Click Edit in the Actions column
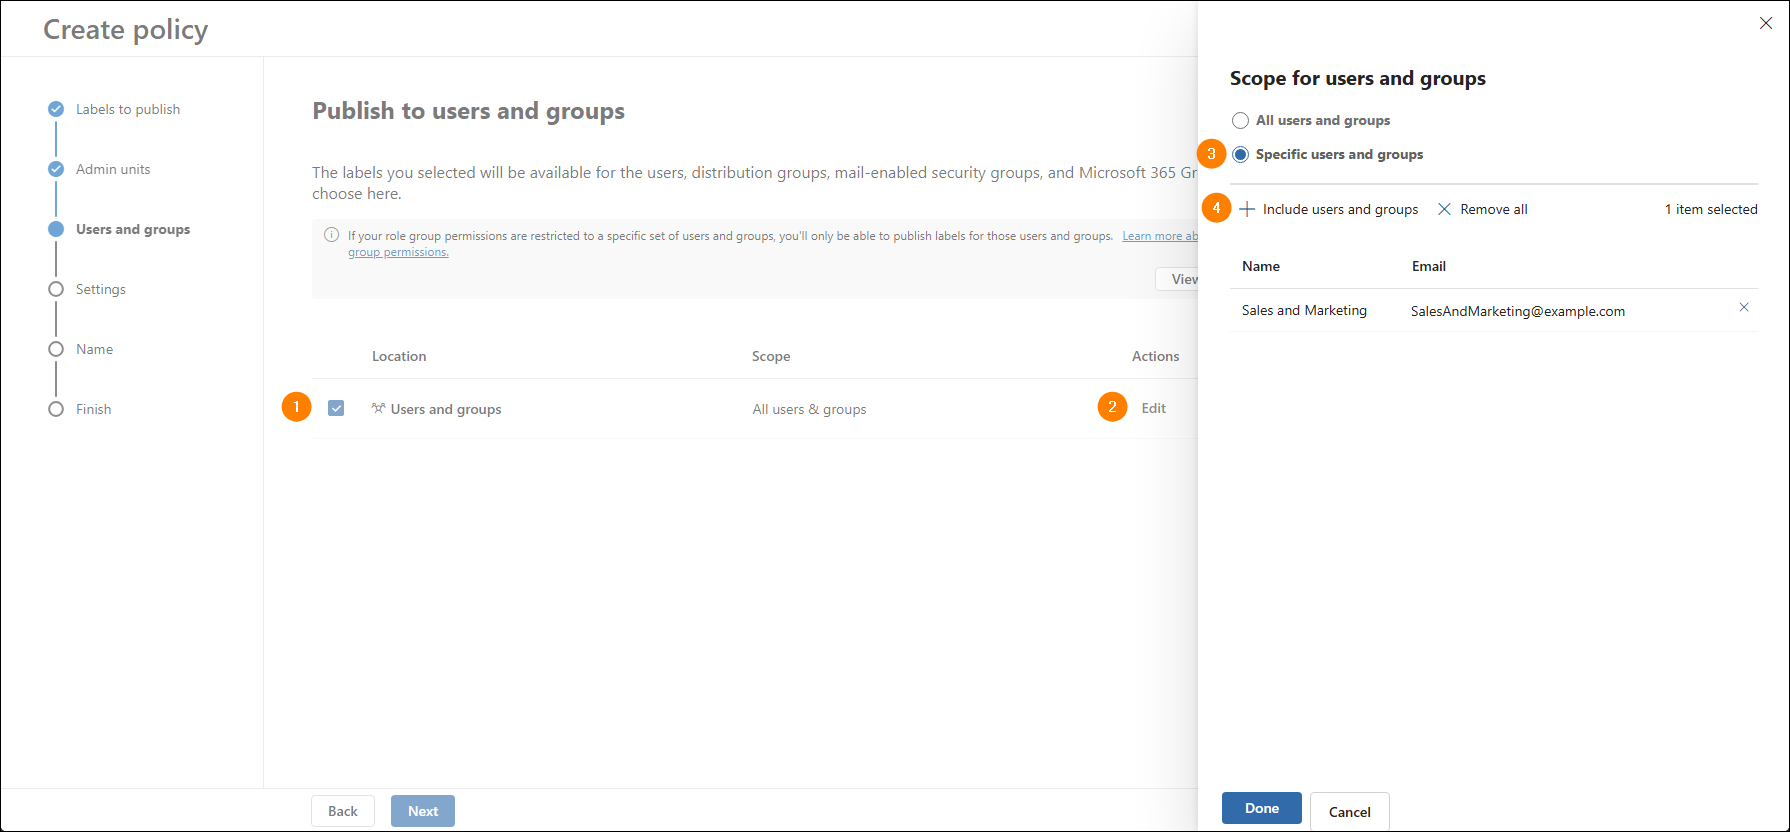The height and width of the screenshot is (832, 1790). [x=1154, y=408]
